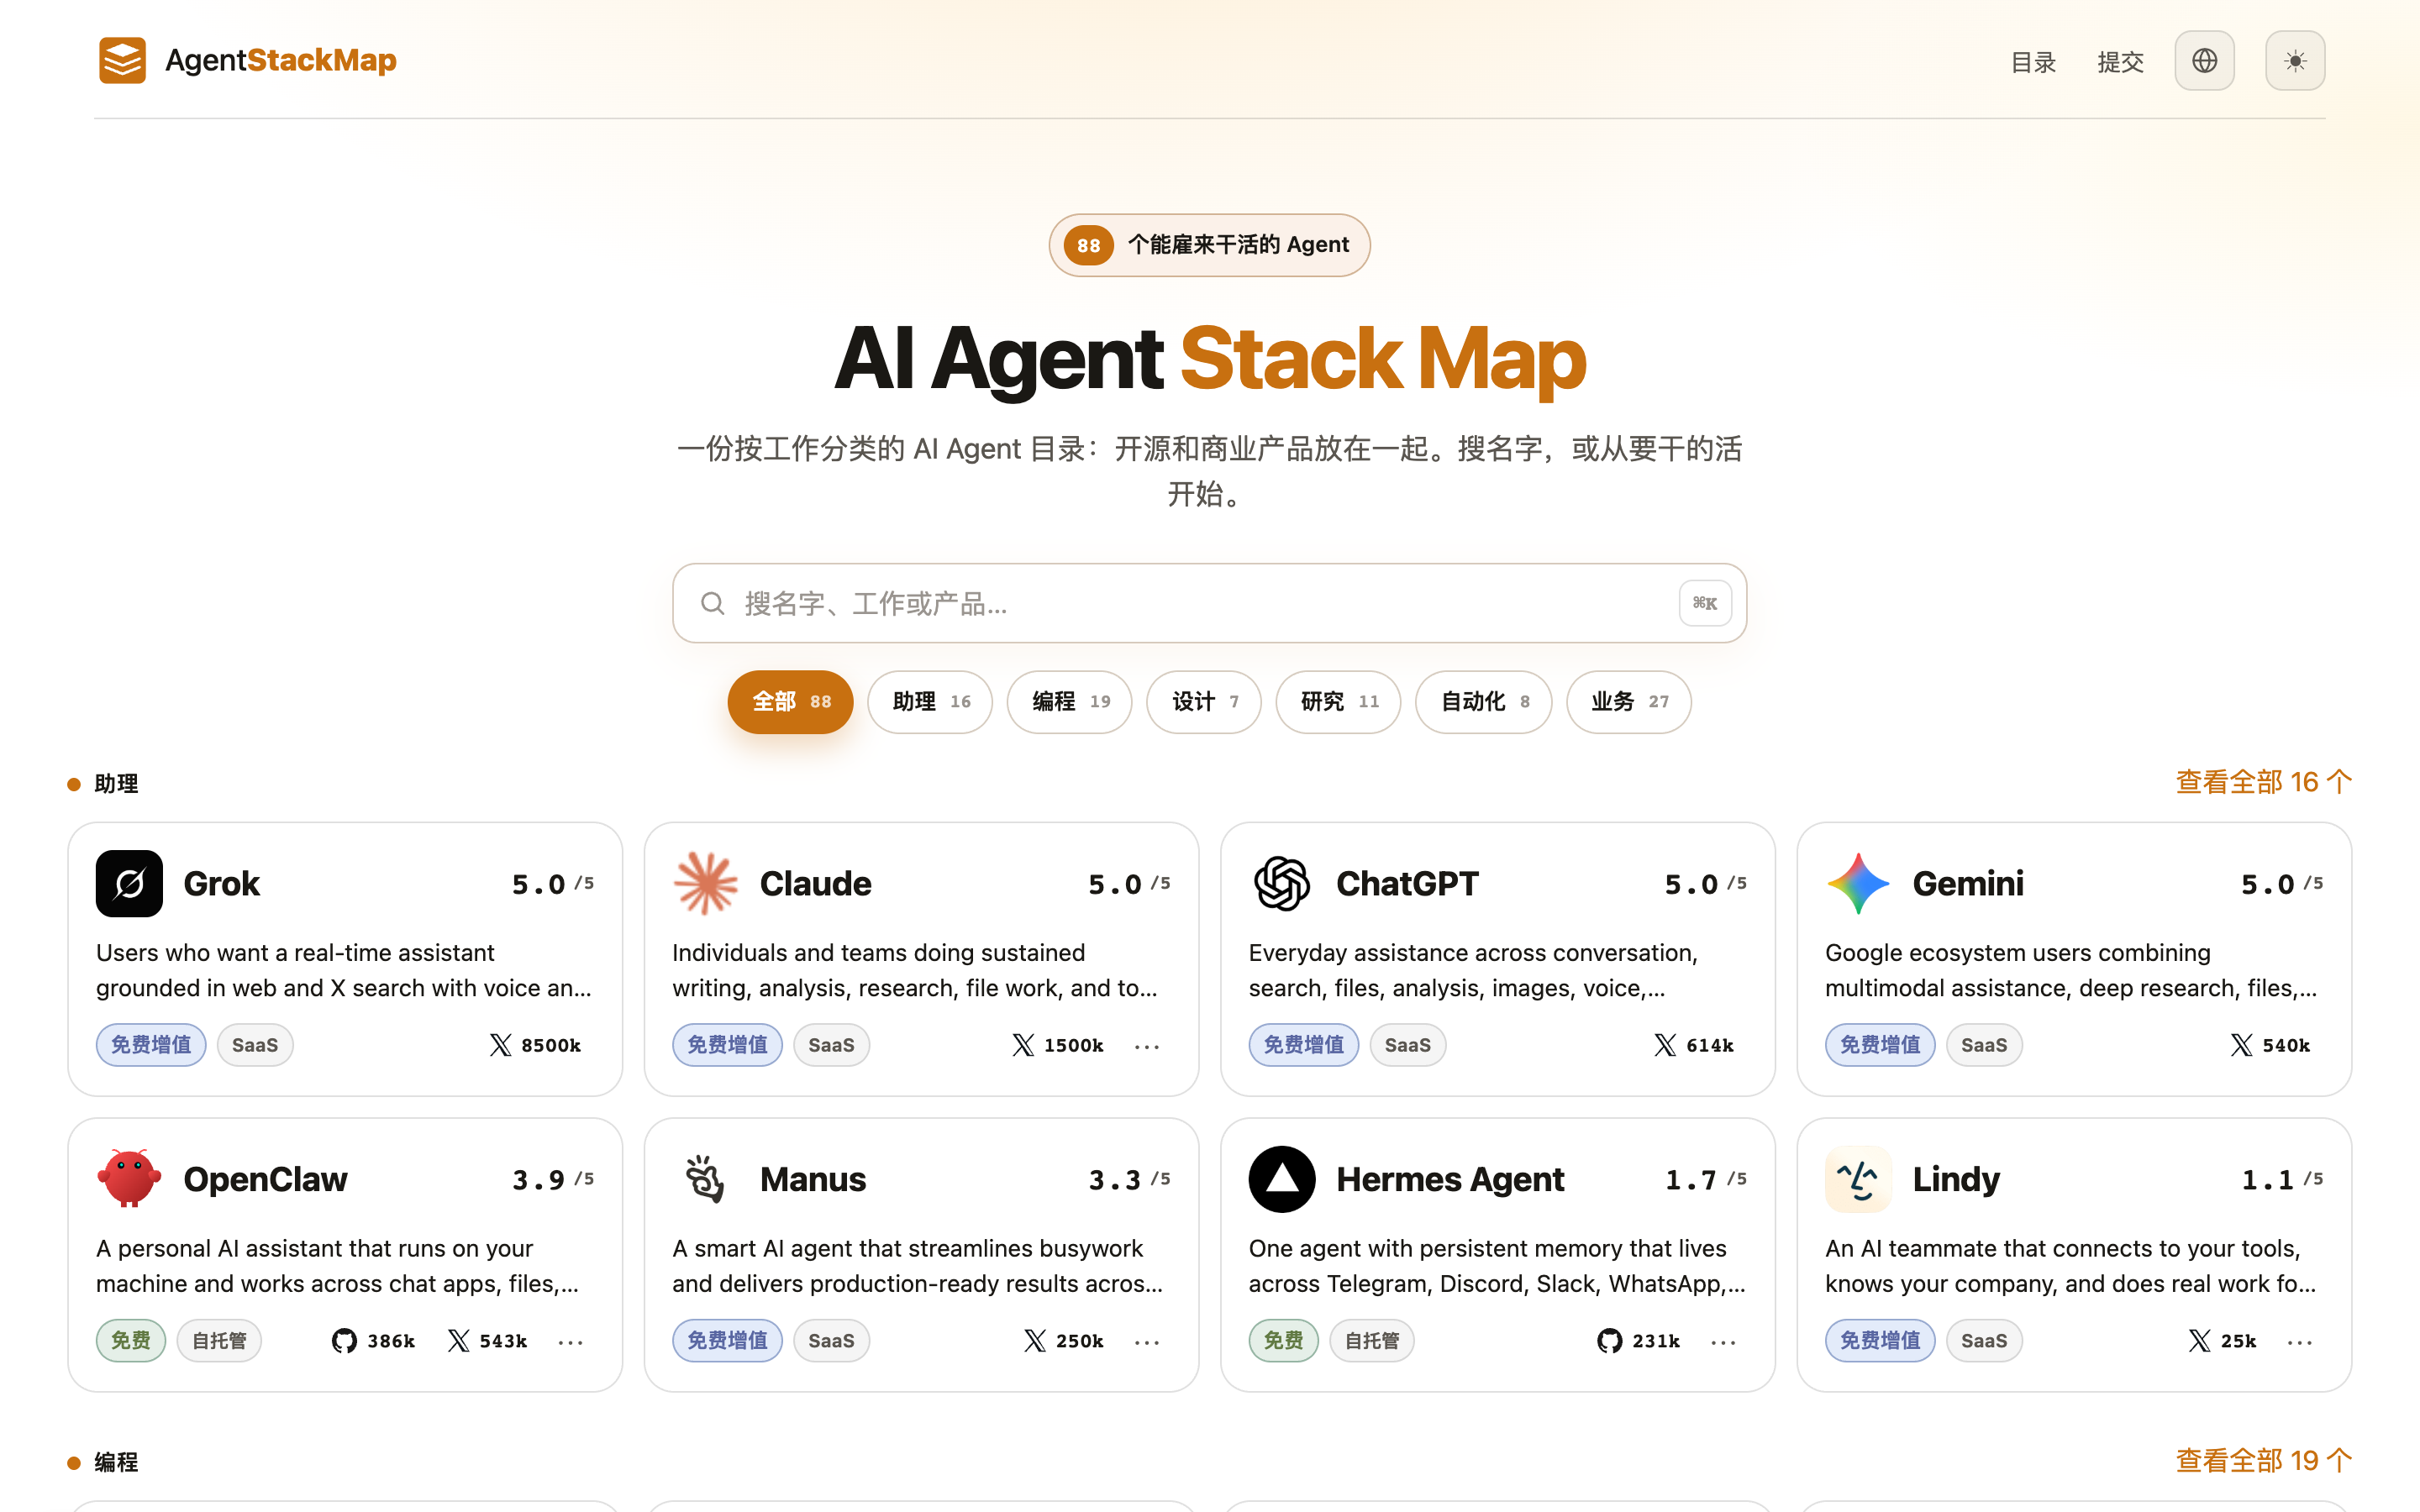This screenshot has height=1512, width=2420.
Task: Expand more options on OpenClaw card
Action: (x=570, y=1342)
